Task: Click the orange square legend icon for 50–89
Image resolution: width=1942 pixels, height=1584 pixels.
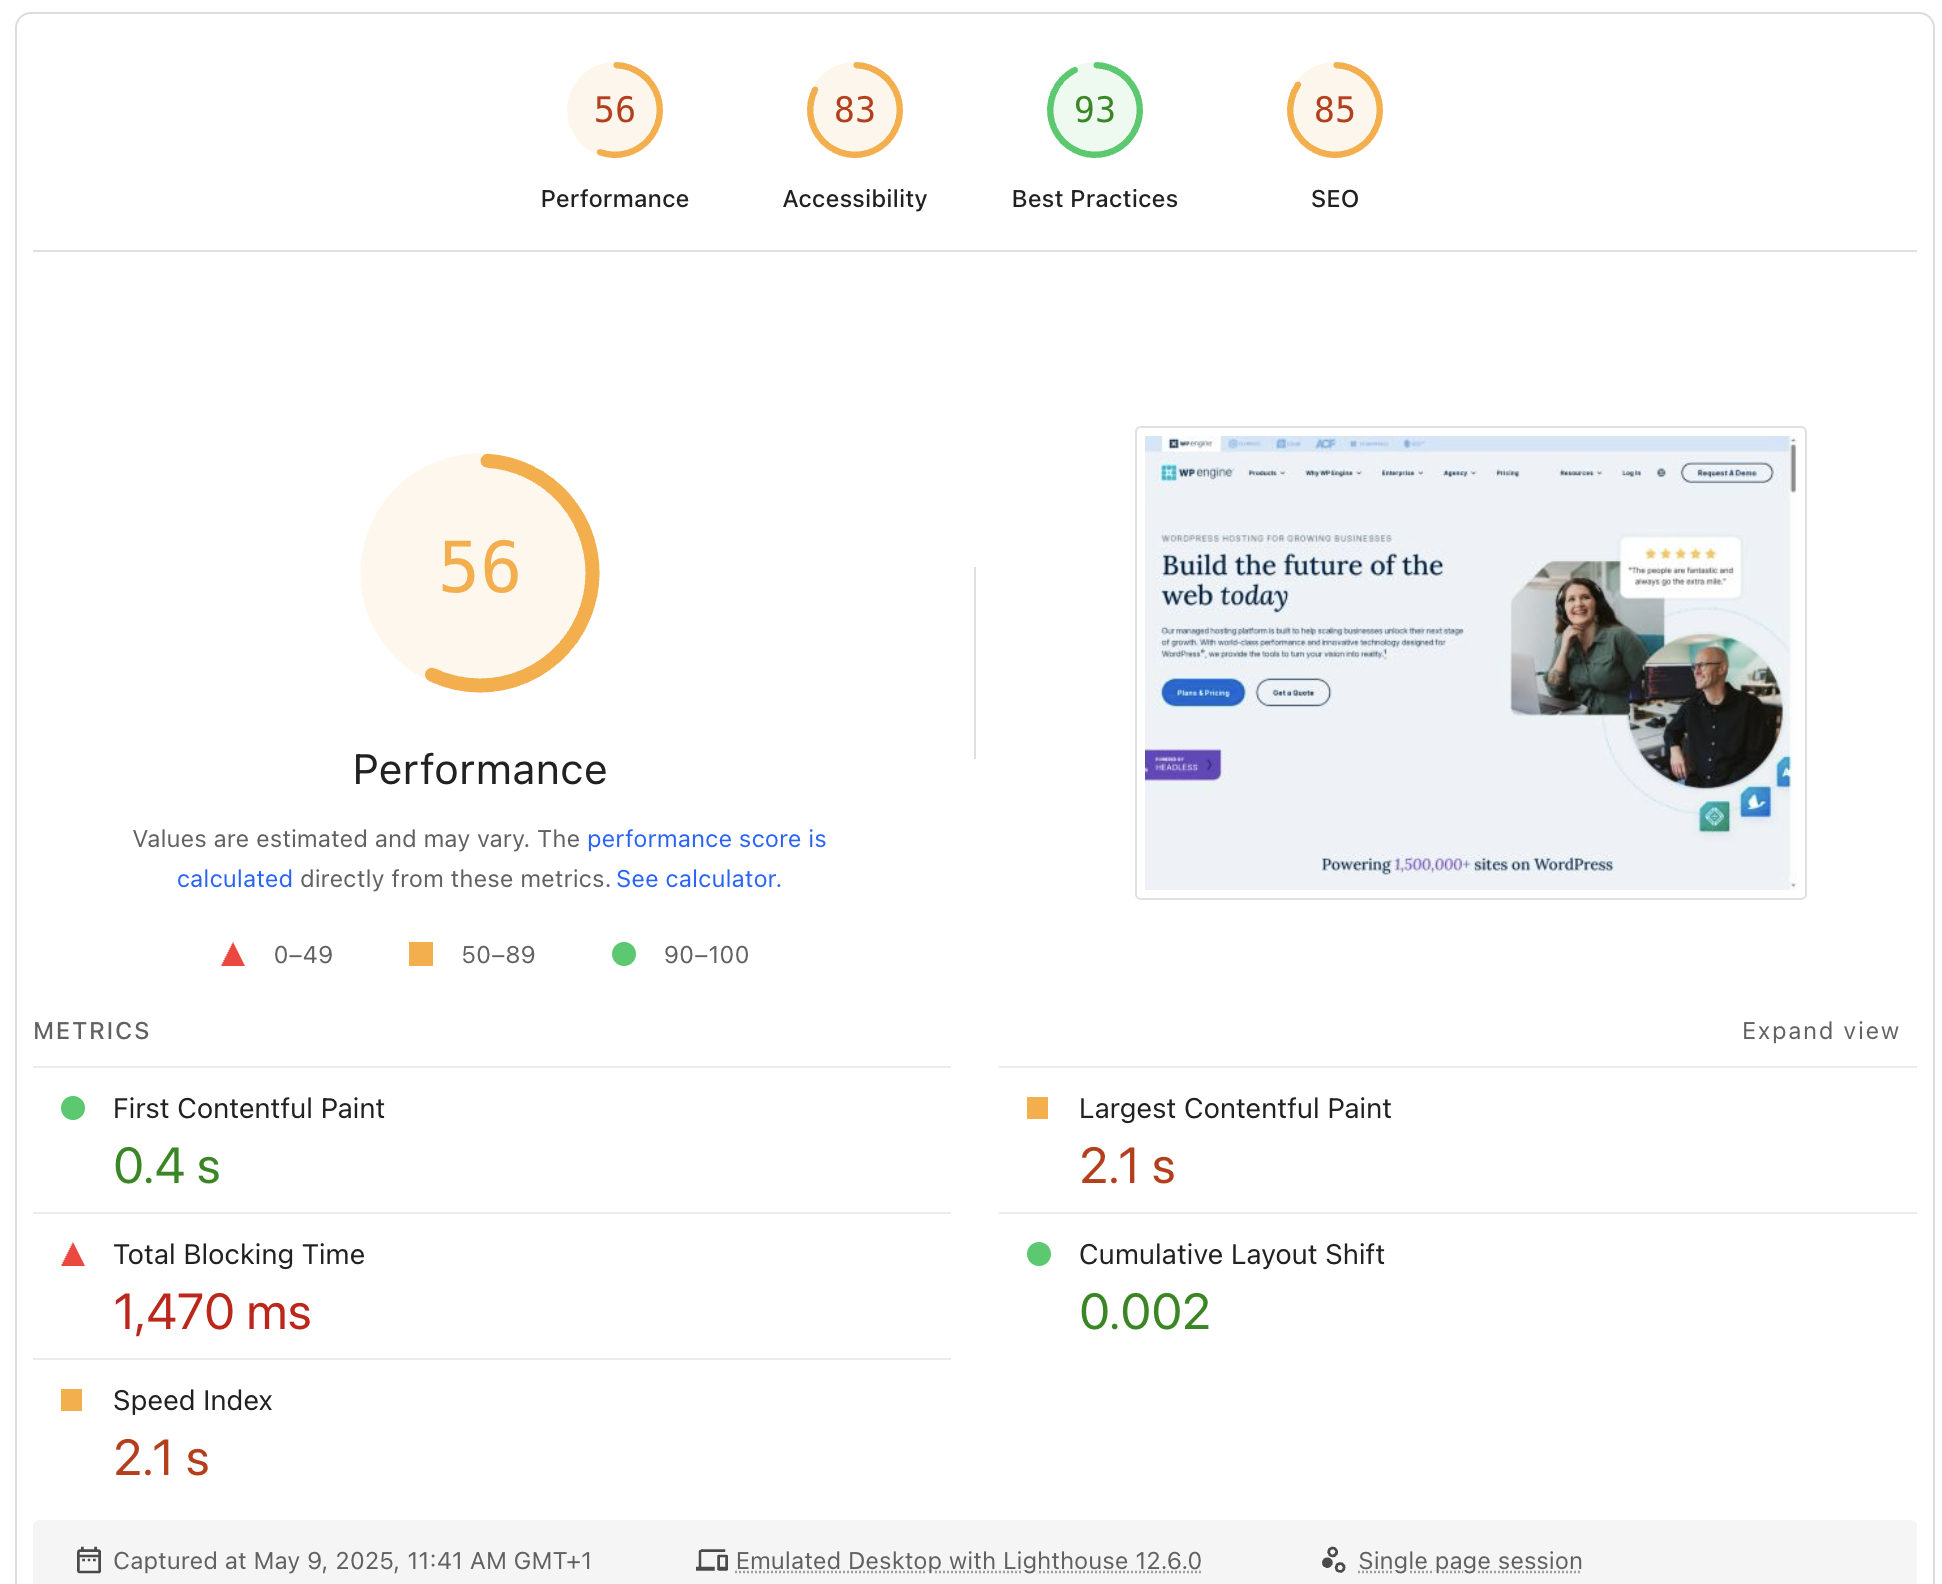Action: [x=421, y=954]
